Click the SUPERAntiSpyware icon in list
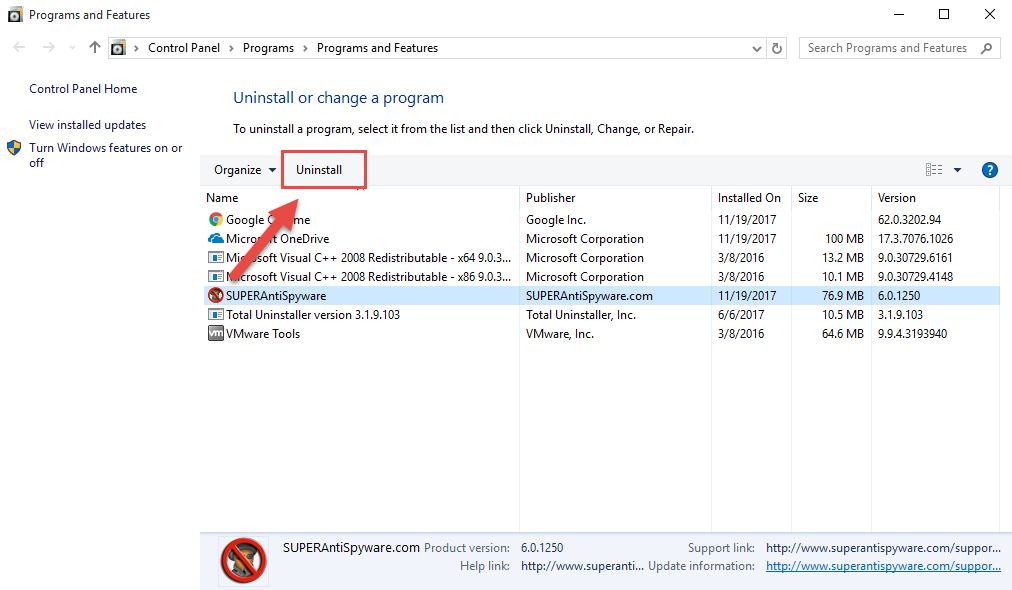1012x590 pixels. tap(216, 296)
